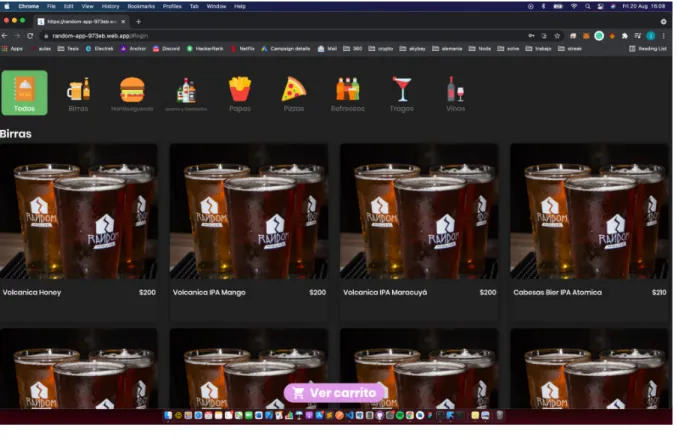Screen dimensions: 677x439
Task: Open the Bookmarks menu in menu bar
Action: [x=141, y=6]
